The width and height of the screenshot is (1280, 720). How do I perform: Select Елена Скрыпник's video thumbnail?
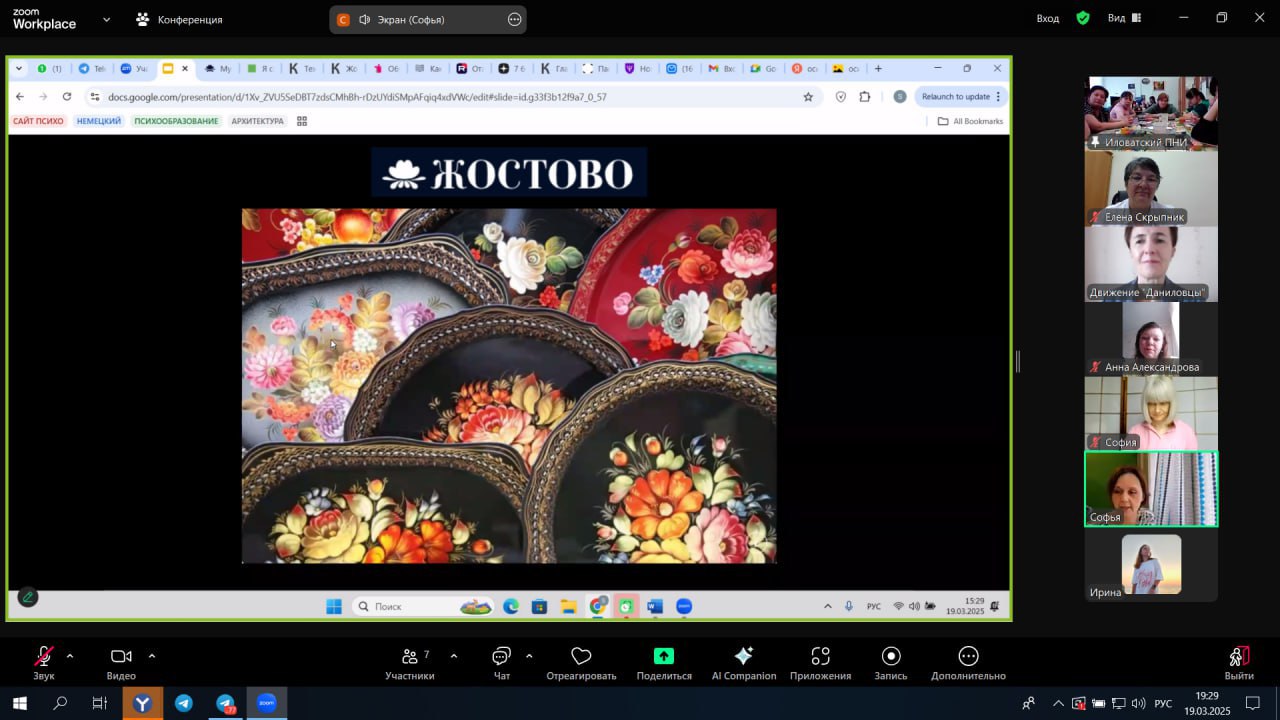pyautogui.click(x=1151, y=188)
